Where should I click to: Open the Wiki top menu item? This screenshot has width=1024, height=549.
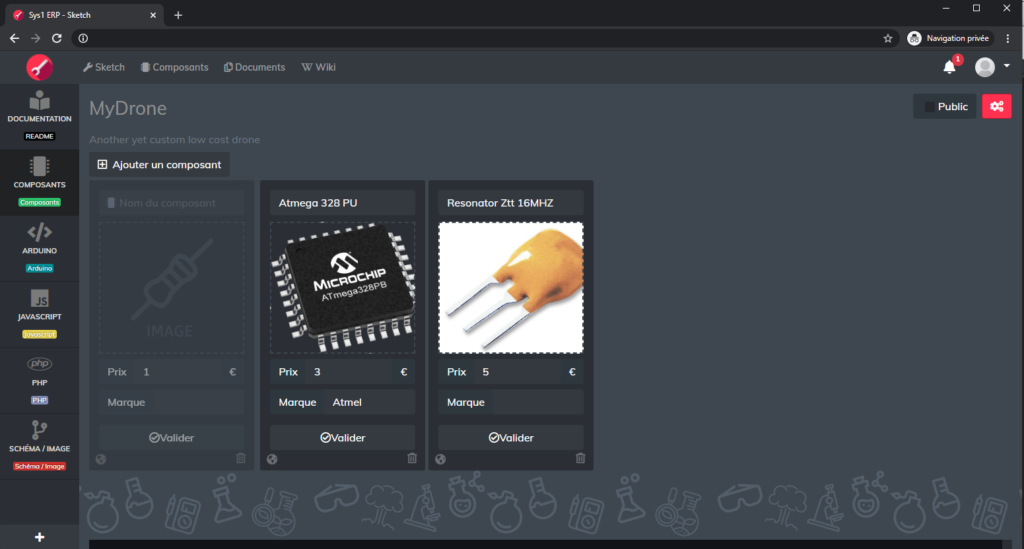(x=318, y=67)
